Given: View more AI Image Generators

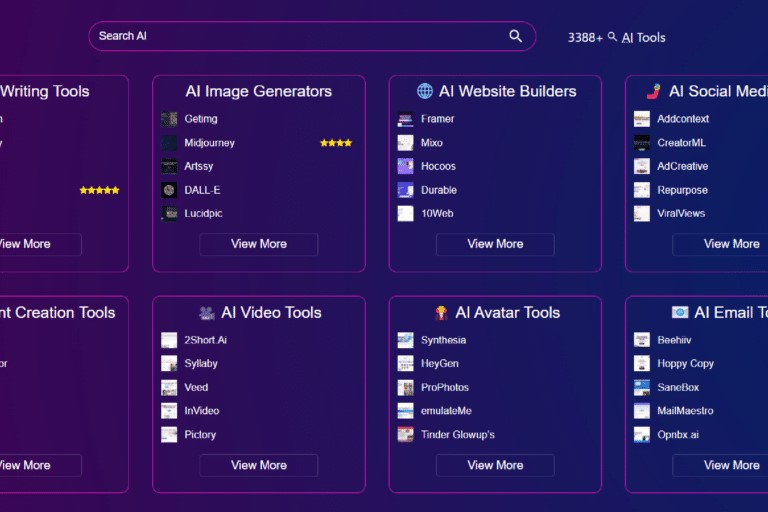Looking at the screenshot, I should click(x=258, y=244).
